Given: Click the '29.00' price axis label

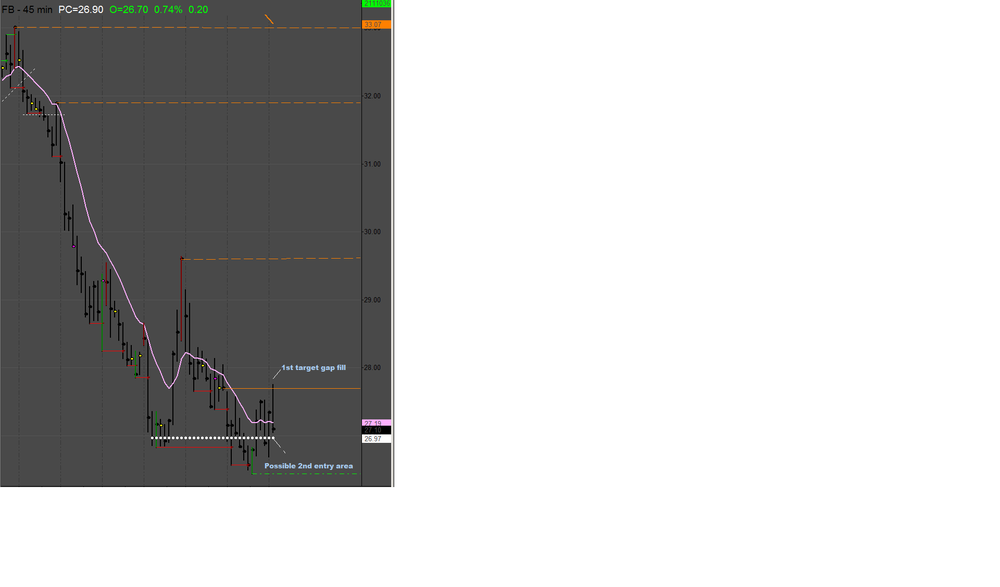Looking at the screenshot, I should click(x=372, y=300).
